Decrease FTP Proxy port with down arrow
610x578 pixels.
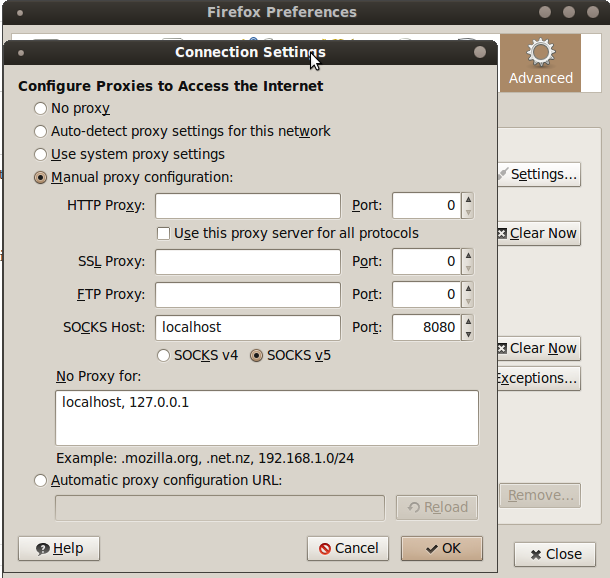tap(468, 301)
